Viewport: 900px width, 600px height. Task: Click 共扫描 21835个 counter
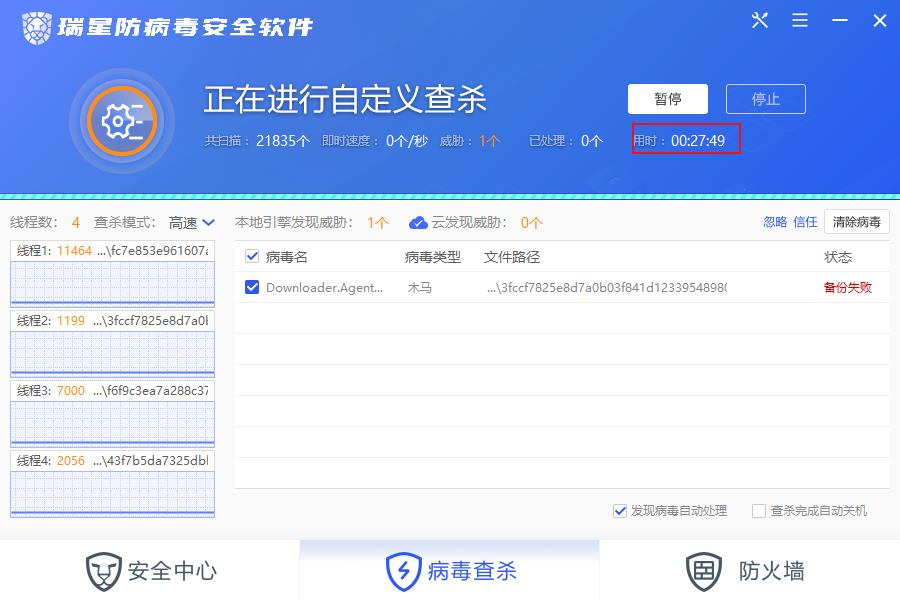pyautogui.click(x=257, y=141)
